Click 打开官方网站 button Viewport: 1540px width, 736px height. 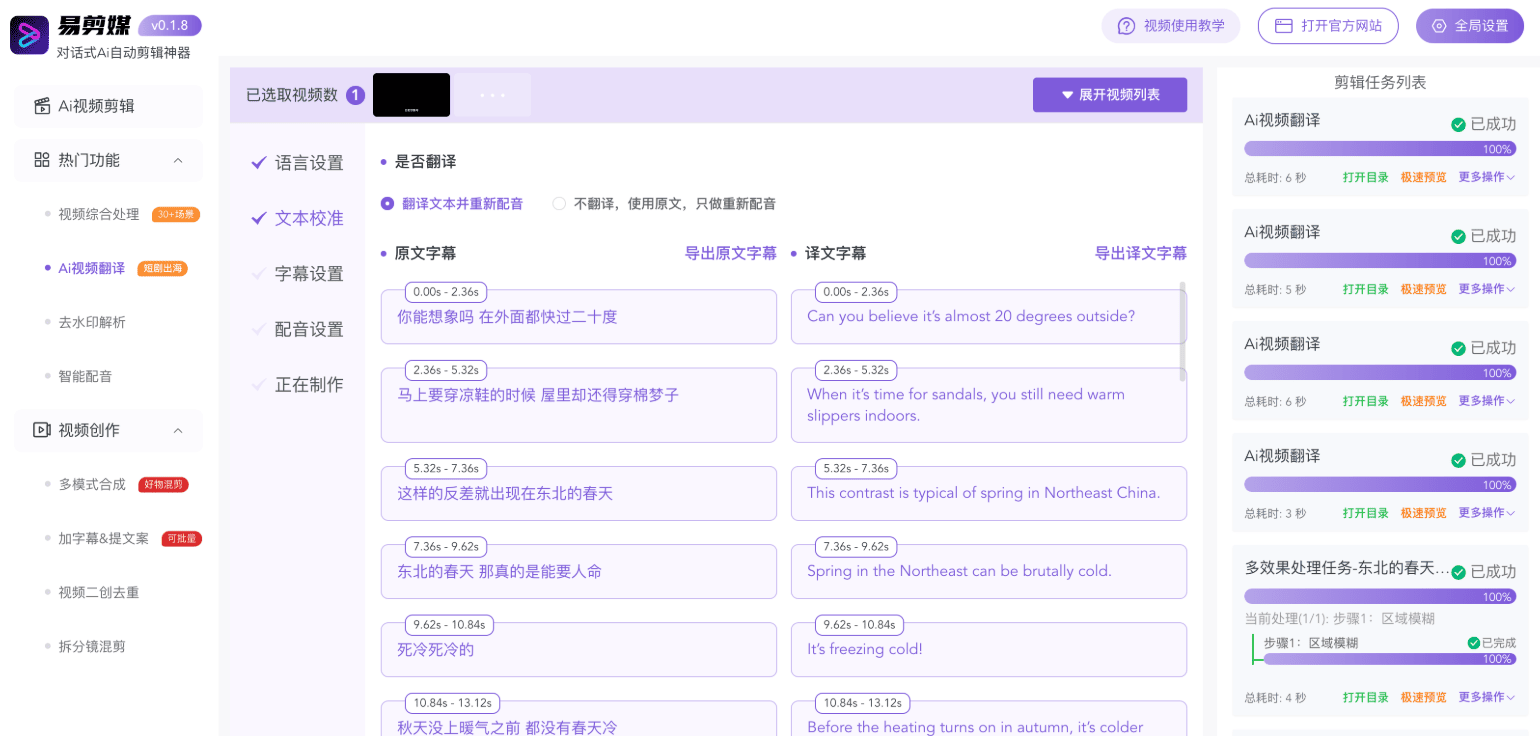point(1327,26)
